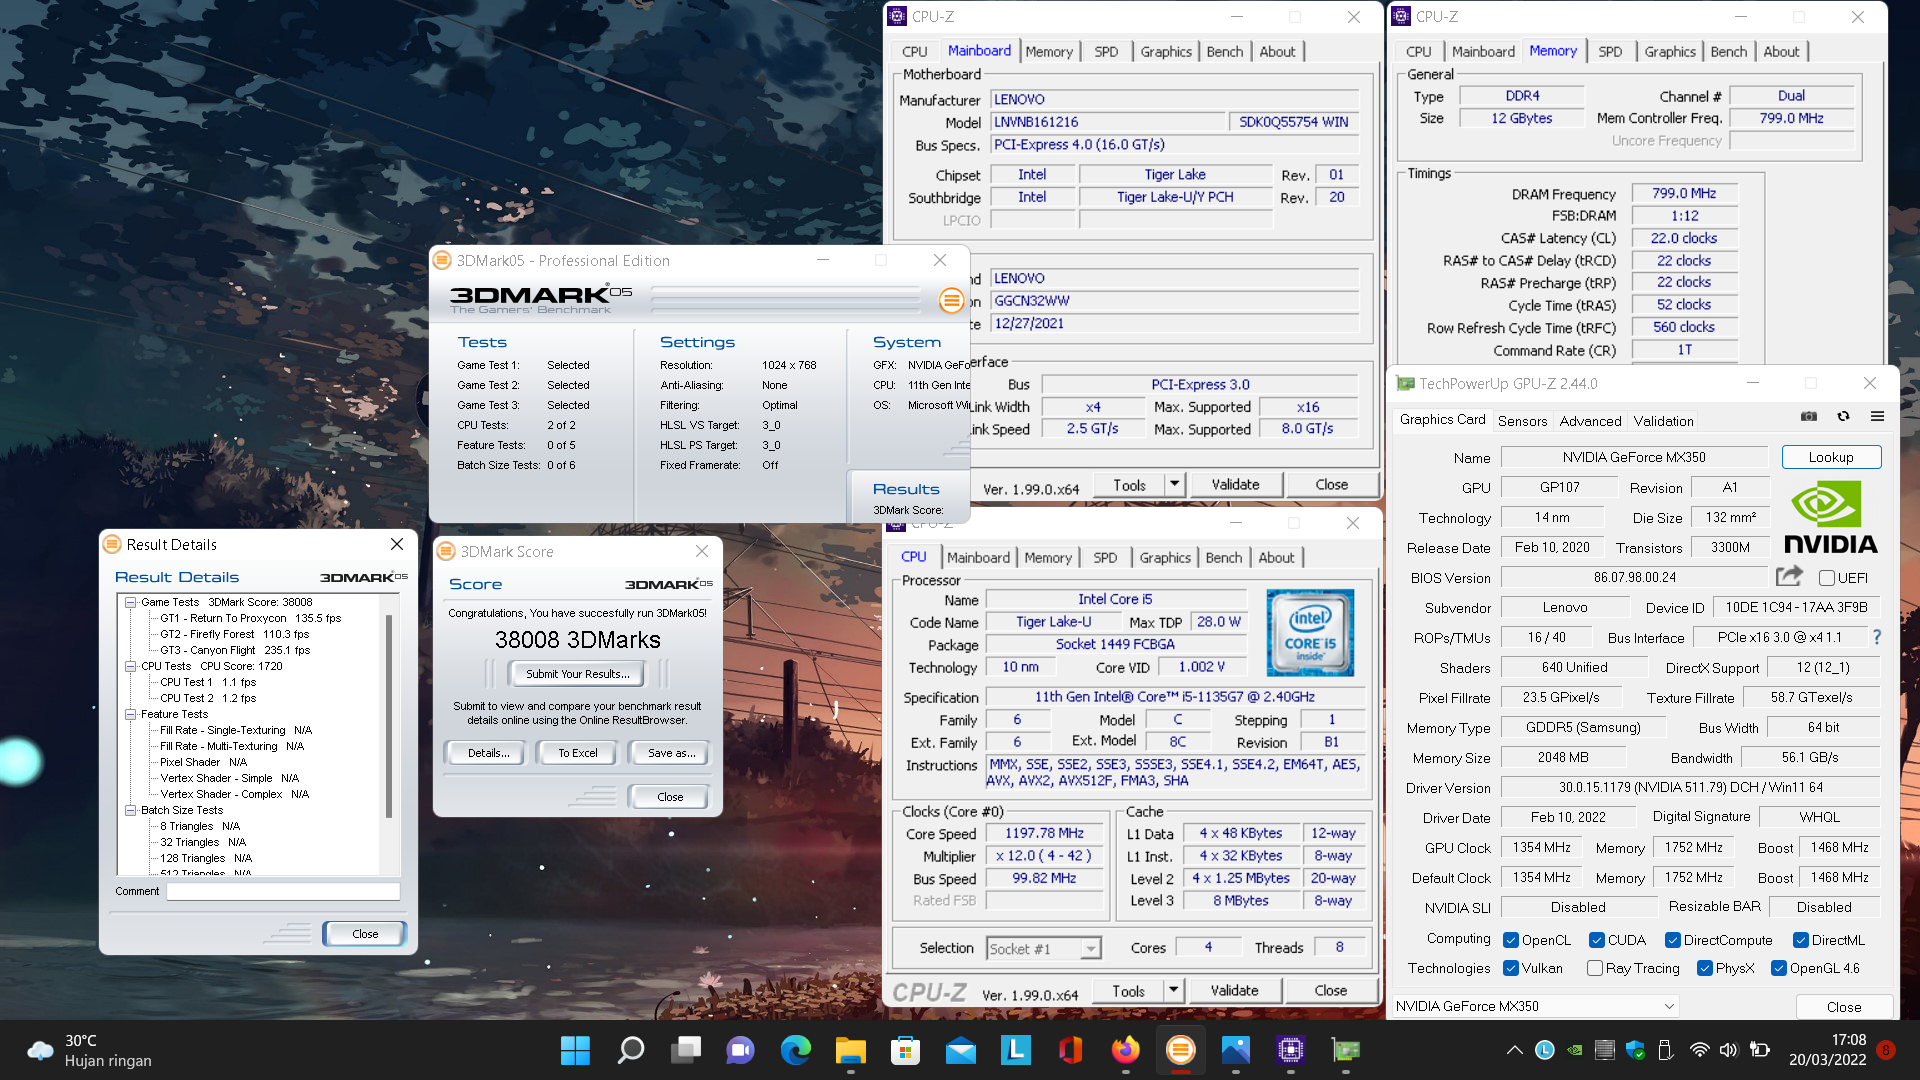
Task: Open the NVIDIA tray icon
Action: pos(1574,1050)
